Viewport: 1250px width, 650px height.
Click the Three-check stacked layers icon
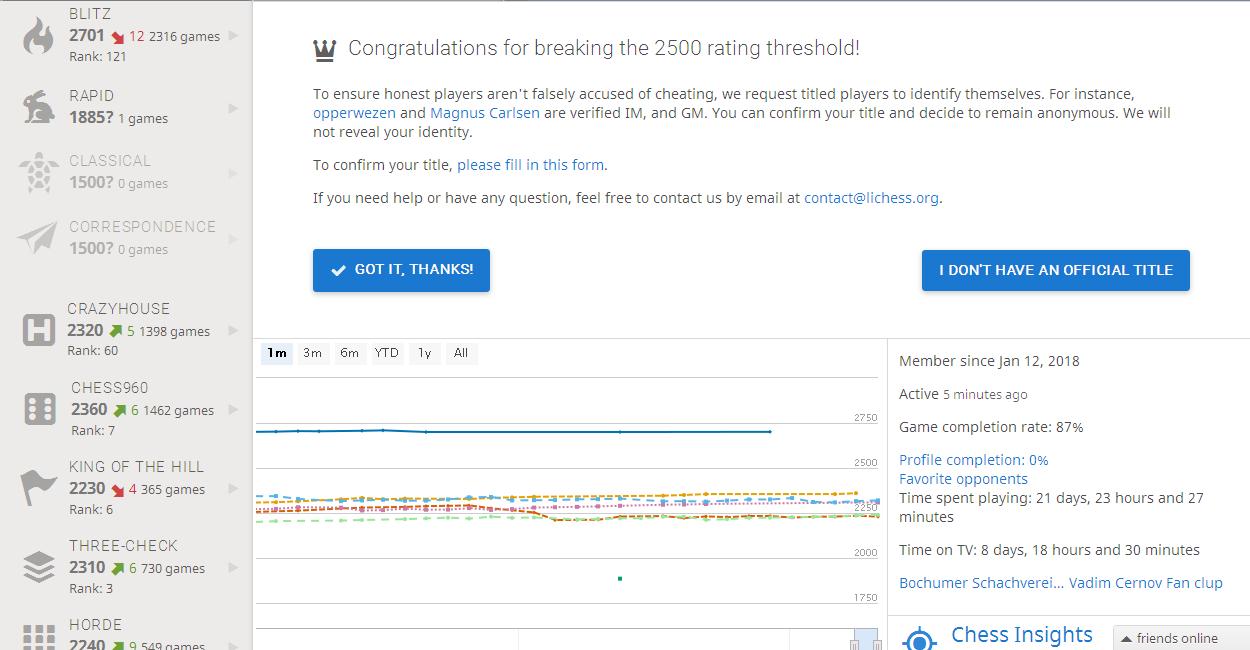click(38, 566)
